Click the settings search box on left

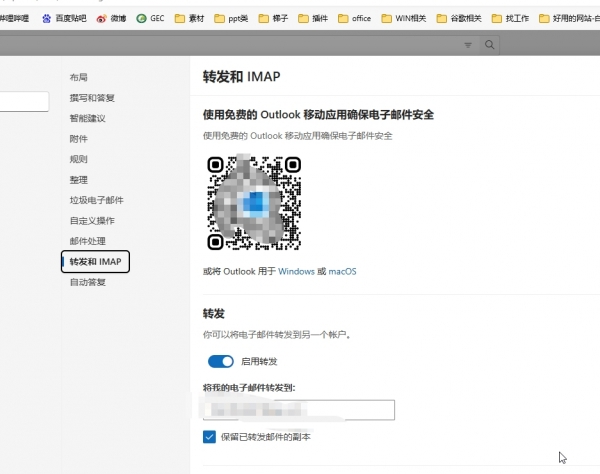24,101
